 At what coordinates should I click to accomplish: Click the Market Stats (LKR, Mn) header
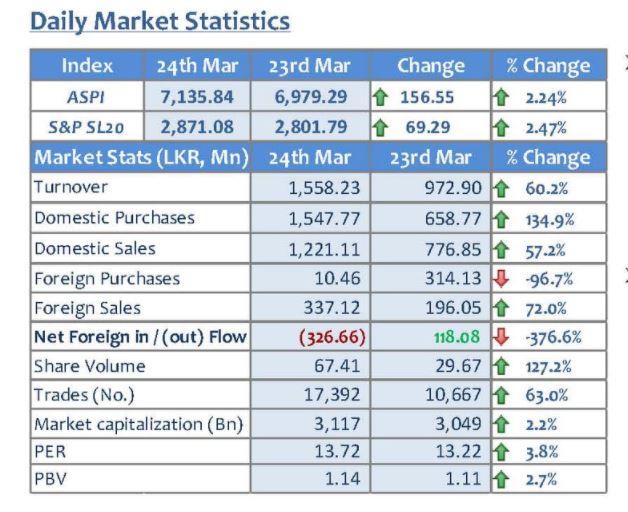(141, 157)
